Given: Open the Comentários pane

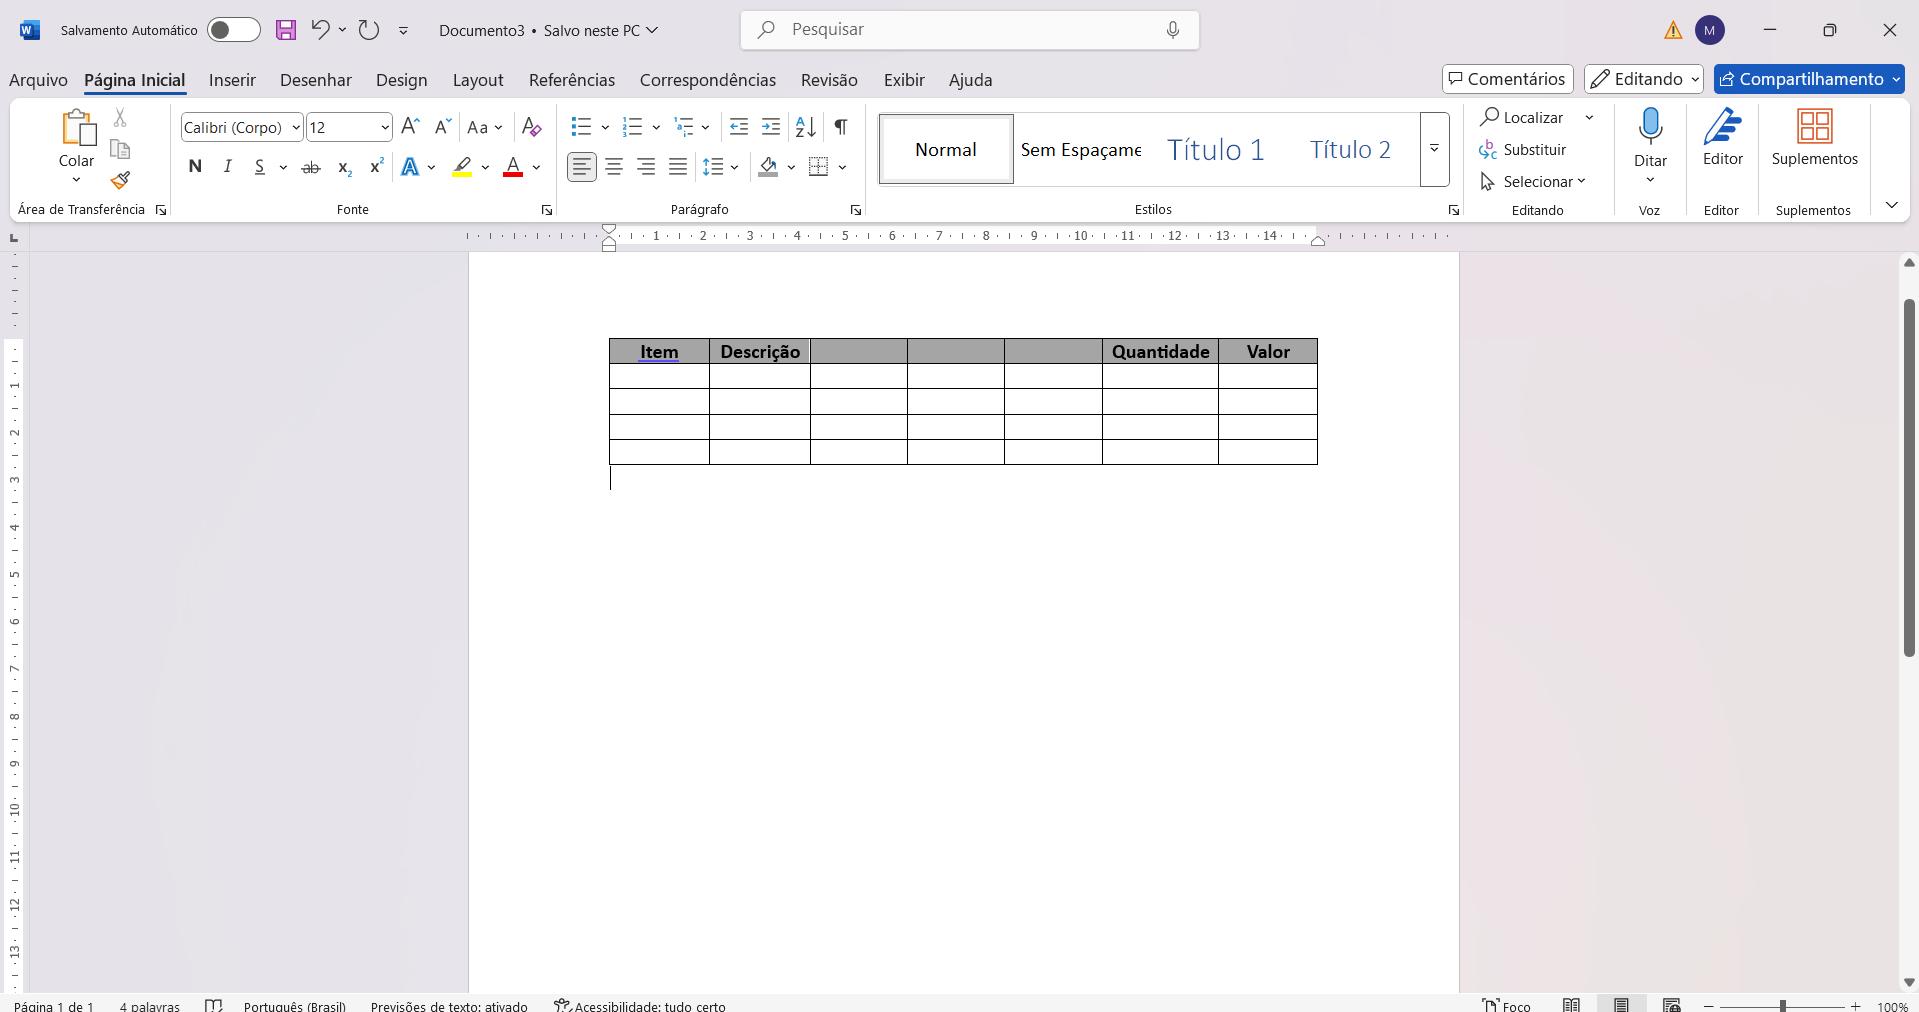Looking at the screenshot, I should [x=1507, y=79].
